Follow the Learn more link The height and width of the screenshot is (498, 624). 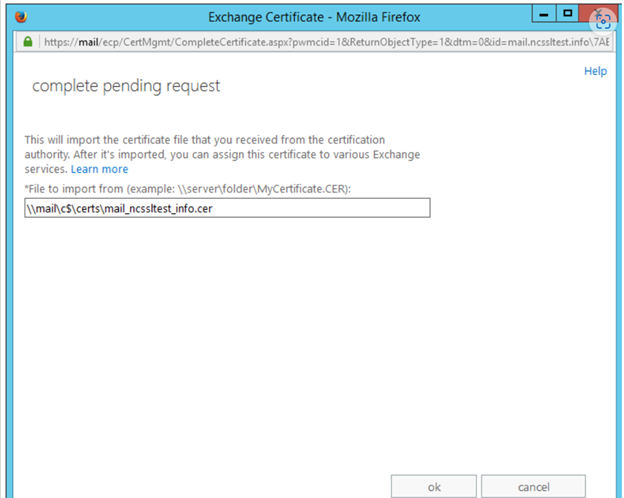(x=99, y=169)
